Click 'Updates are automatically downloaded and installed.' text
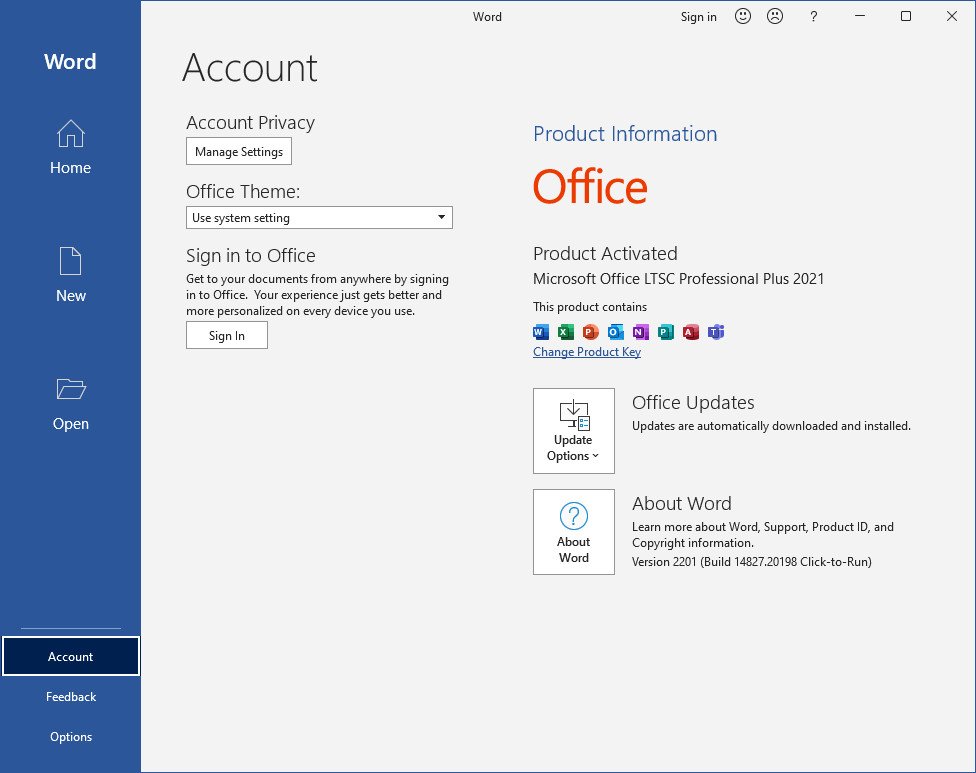The width and height of the screenshot is (976, 773). pos(771,426)
